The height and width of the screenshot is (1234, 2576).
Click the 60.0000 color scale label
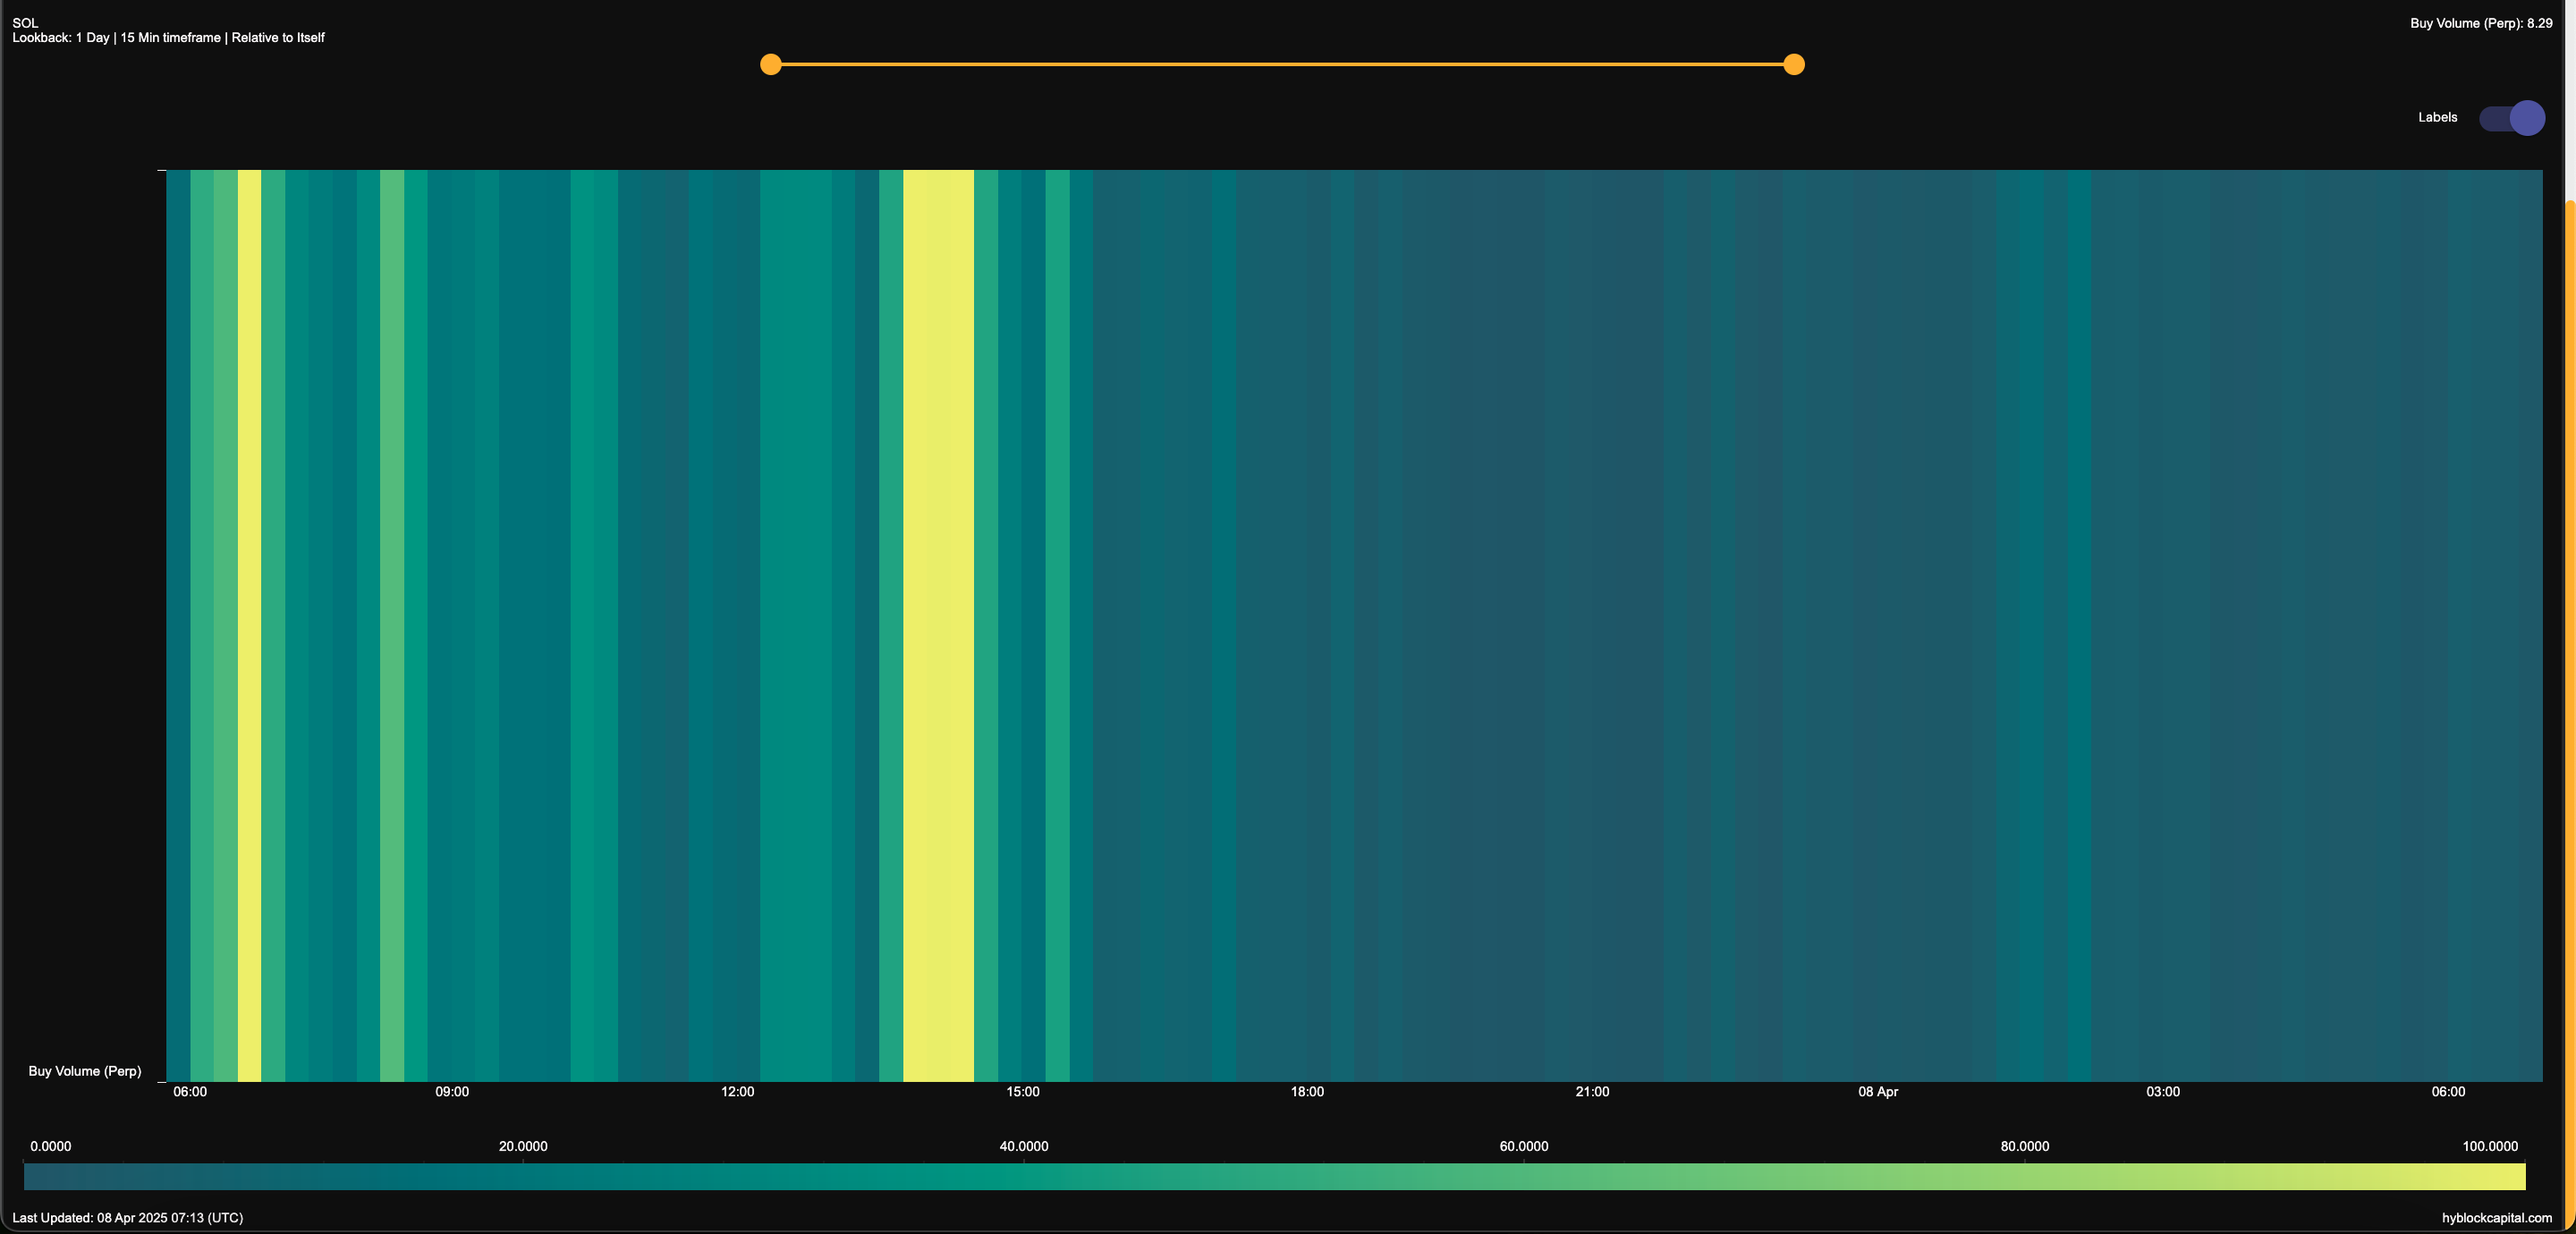click(x=1524, y=1146)
